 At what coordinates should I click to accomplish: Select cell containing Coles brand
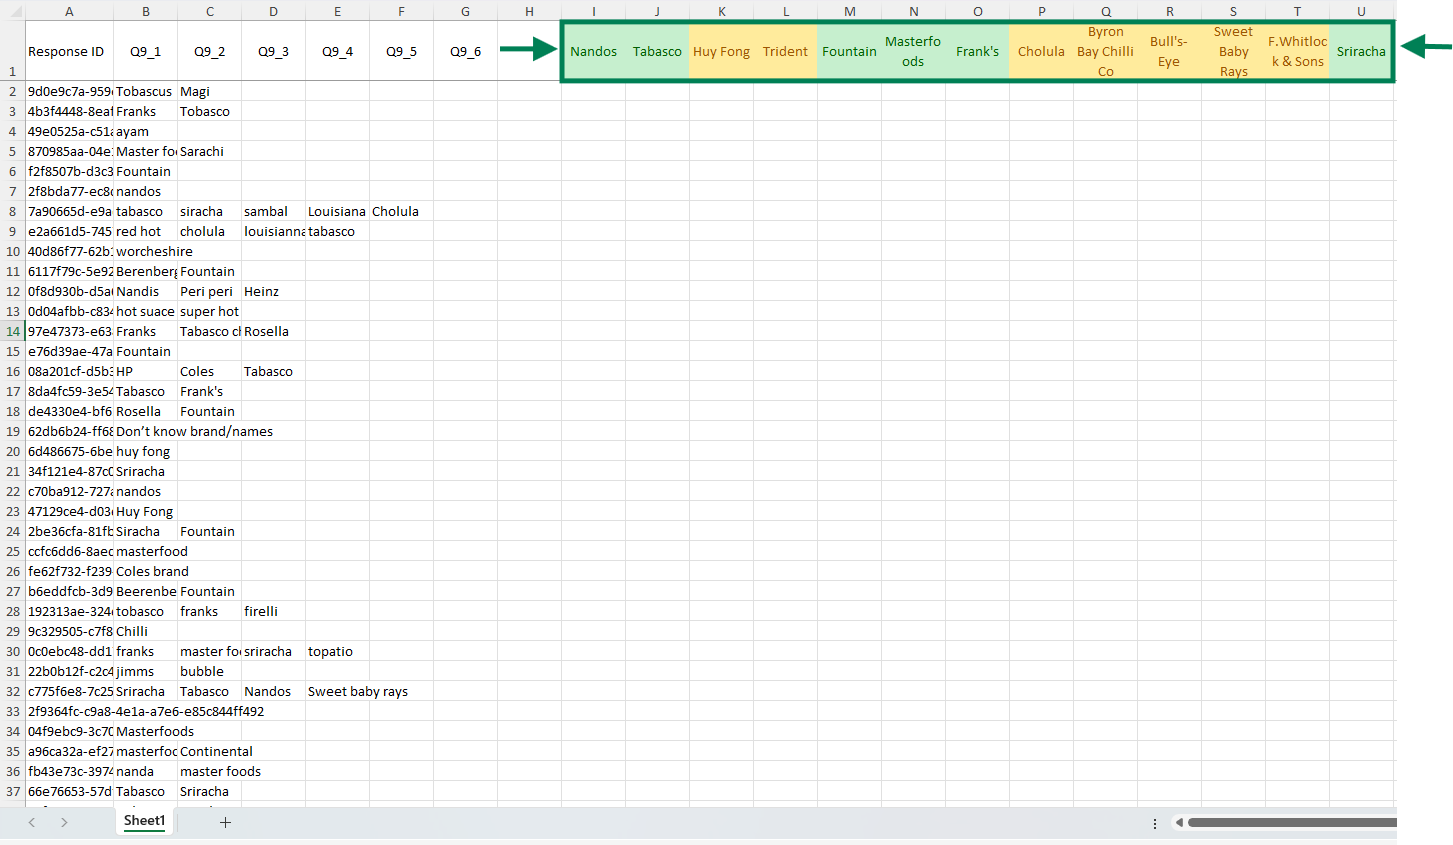[x=145, y=571]
